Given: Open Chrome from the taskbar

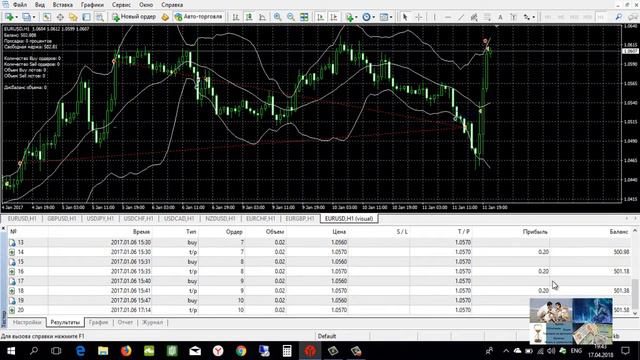Looking at the screenshot, I should coord(241,351).
